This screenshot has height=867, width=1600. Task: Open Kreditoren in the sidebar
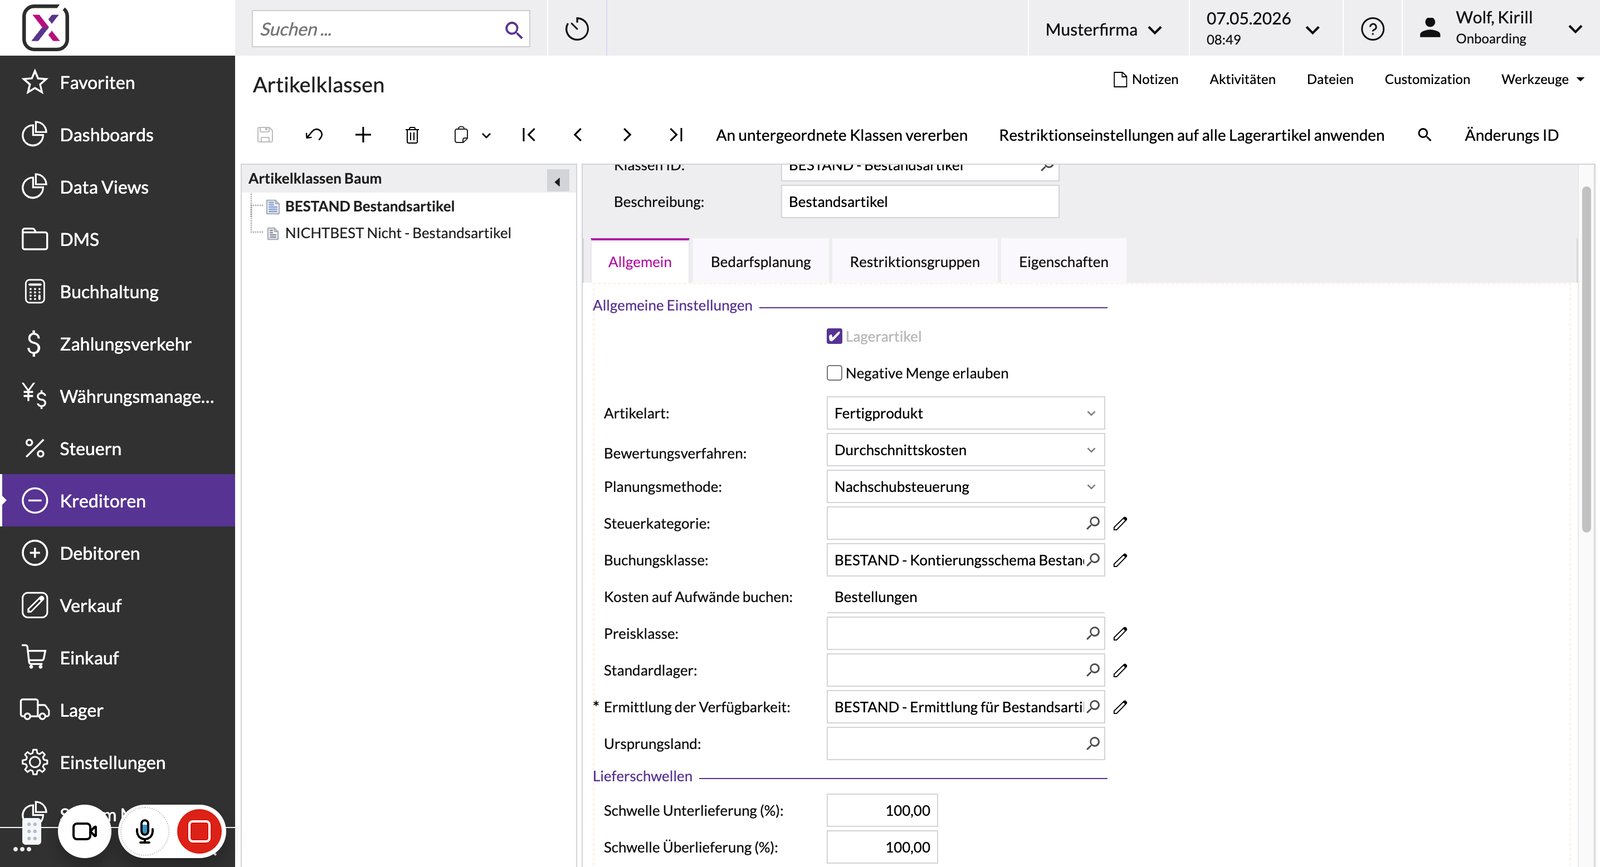click(x=118, y=501)
